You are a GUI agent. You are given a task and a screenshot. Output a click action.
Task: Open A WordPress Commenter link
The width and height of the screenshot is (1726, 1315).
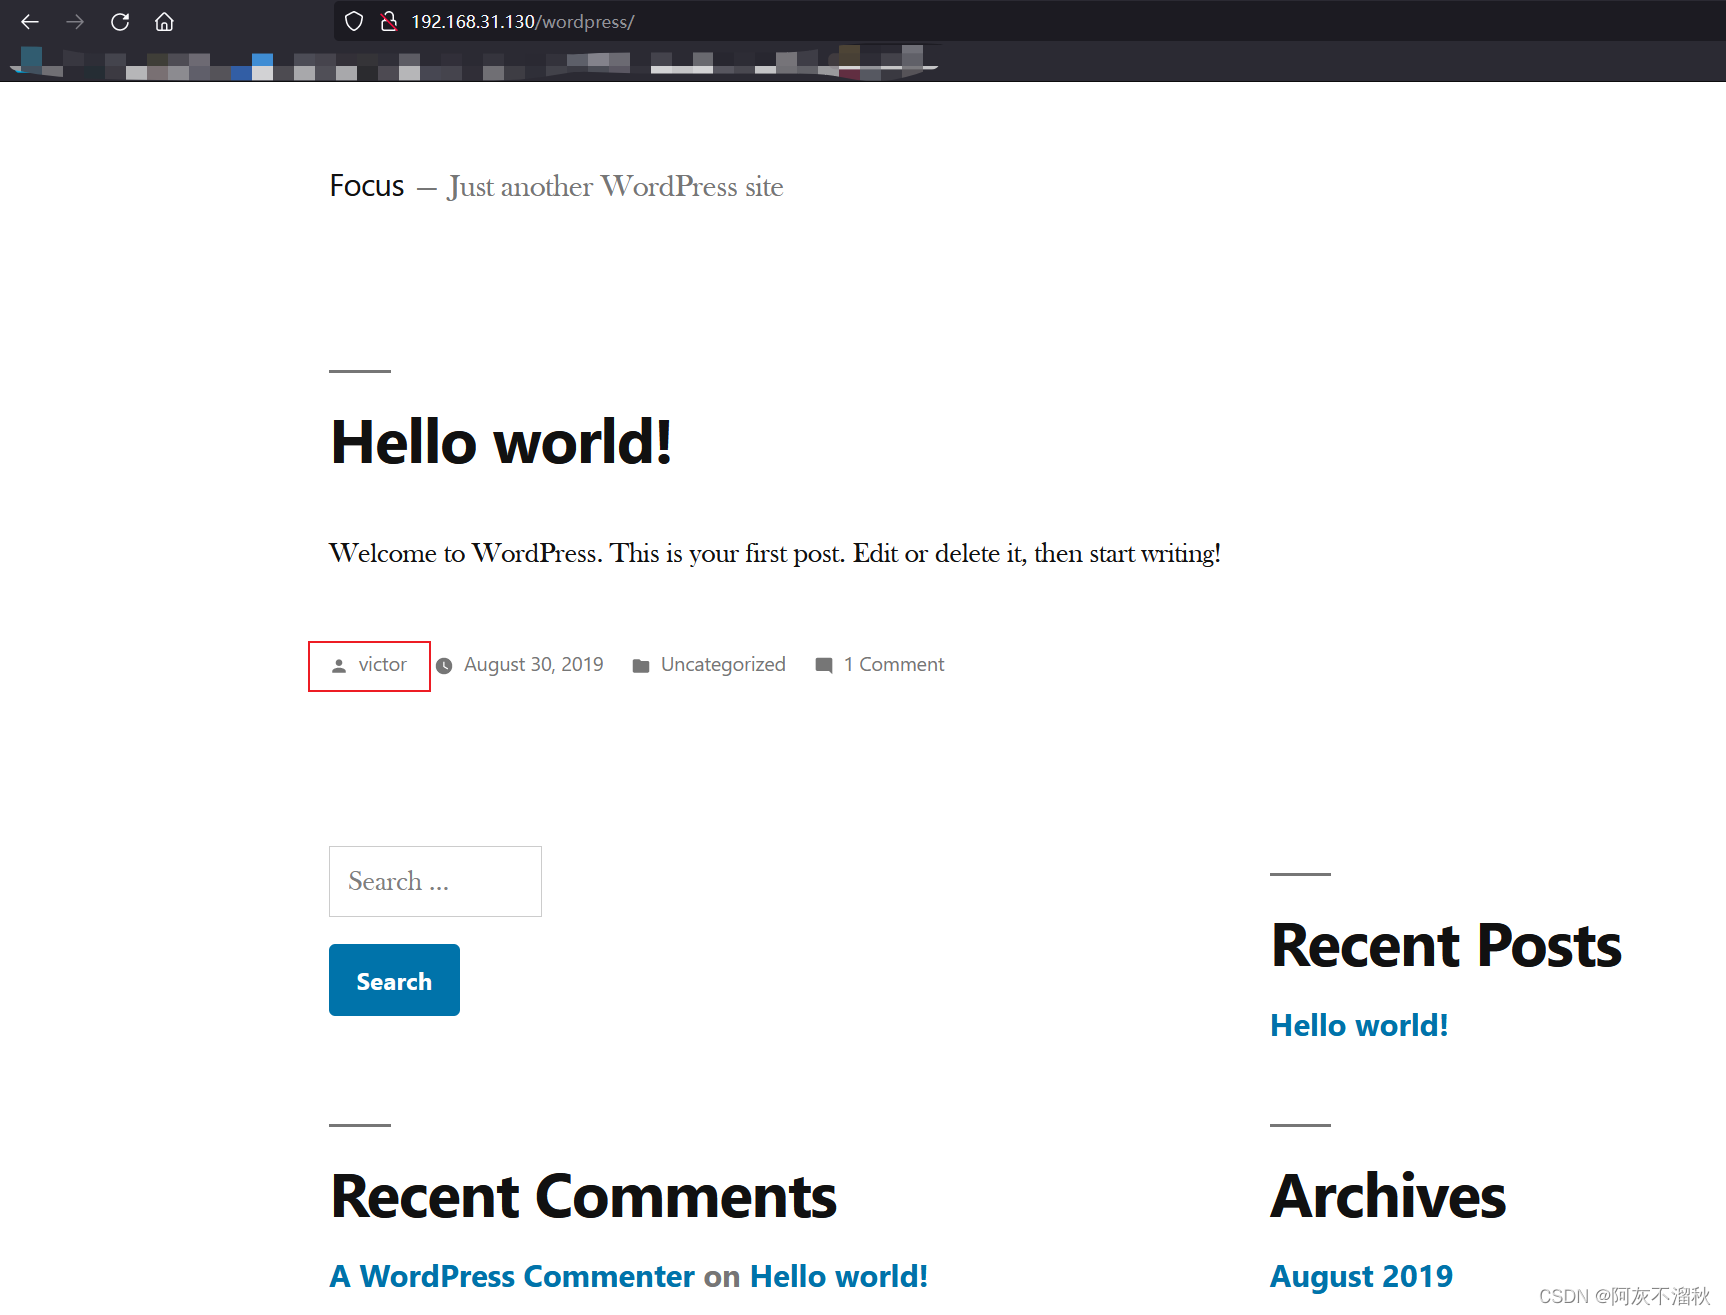(512, 1276)
